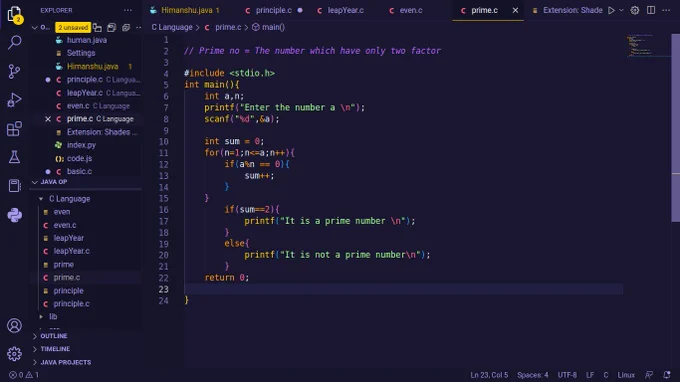The image size is (680, 382).
Task: Click the errors and warnings status indicator
Action: 24,375
